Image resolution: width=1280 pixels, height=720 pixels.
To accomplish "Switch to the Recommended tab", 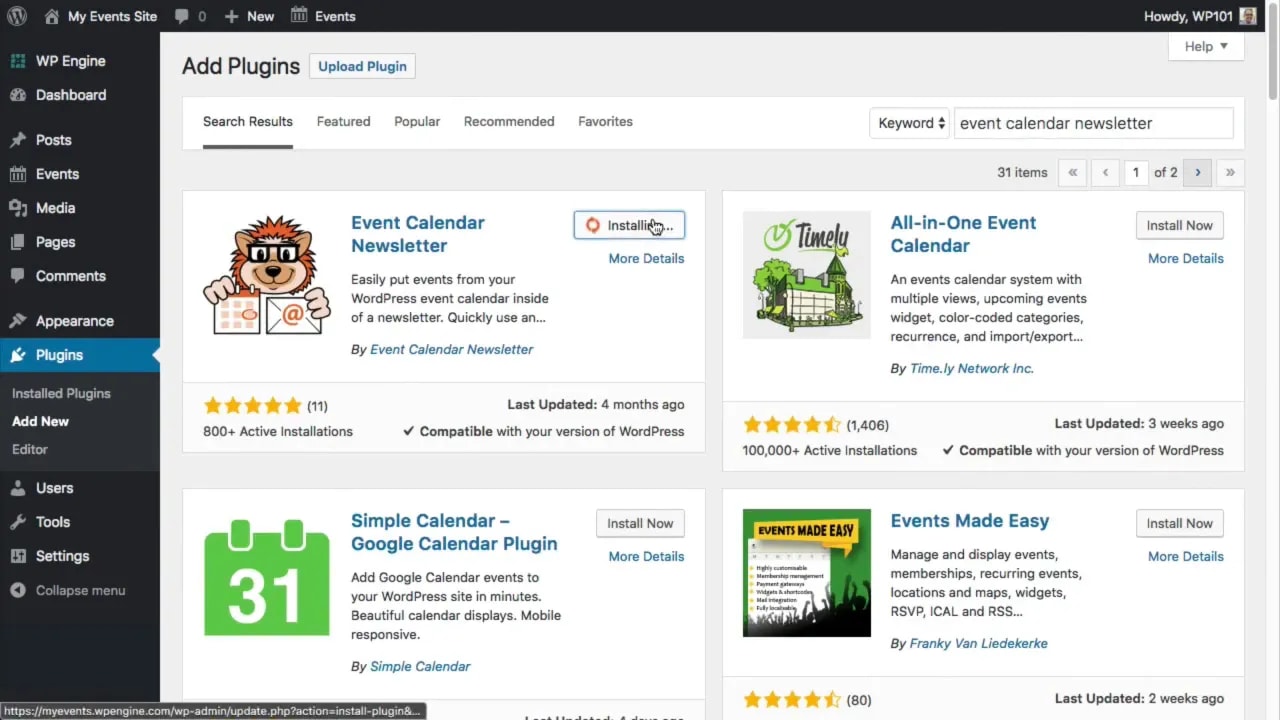I will tap(509, 122).
